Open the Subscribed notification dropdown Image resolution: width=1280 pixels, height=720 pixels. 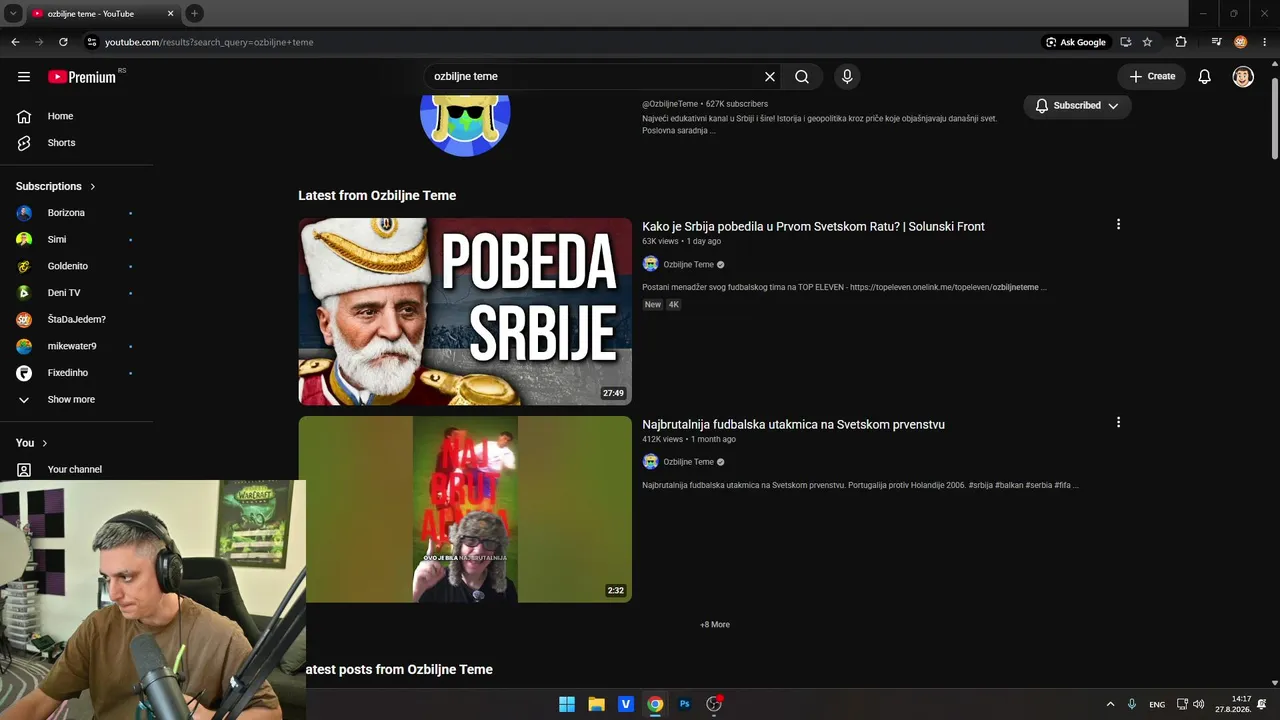point(1077,106)
